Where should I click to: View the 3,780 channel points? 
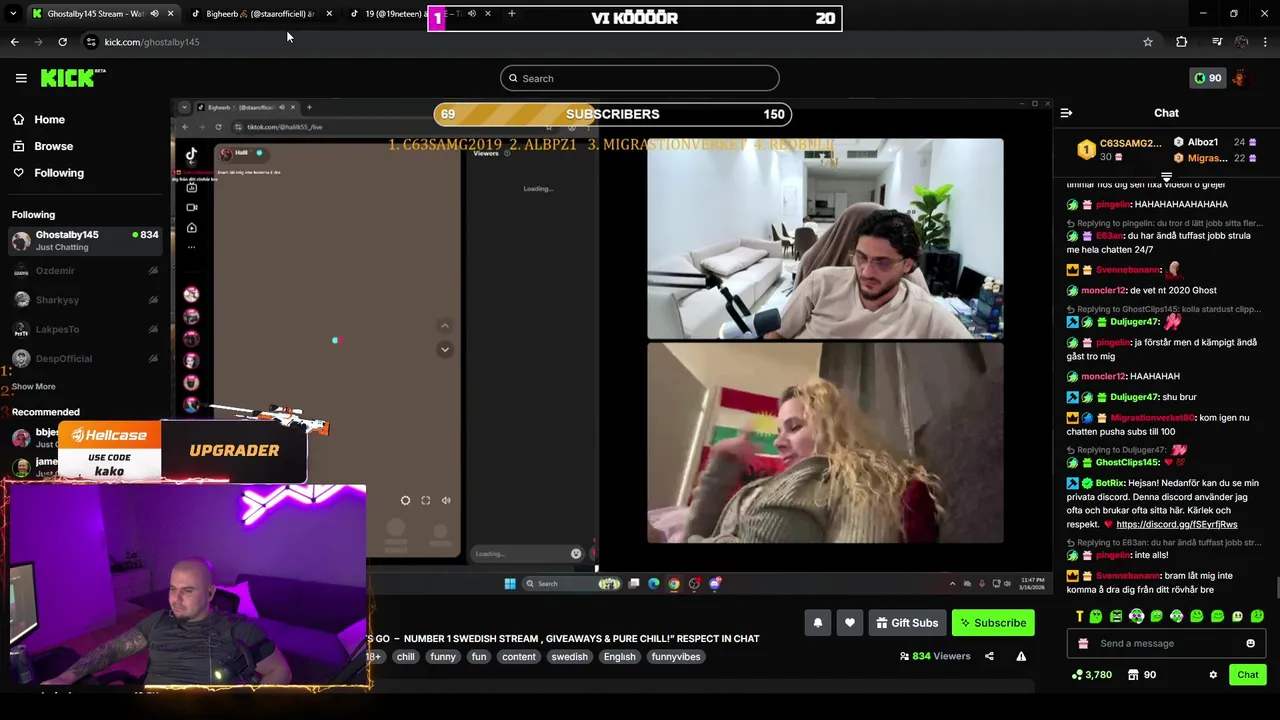(1091, 675)
